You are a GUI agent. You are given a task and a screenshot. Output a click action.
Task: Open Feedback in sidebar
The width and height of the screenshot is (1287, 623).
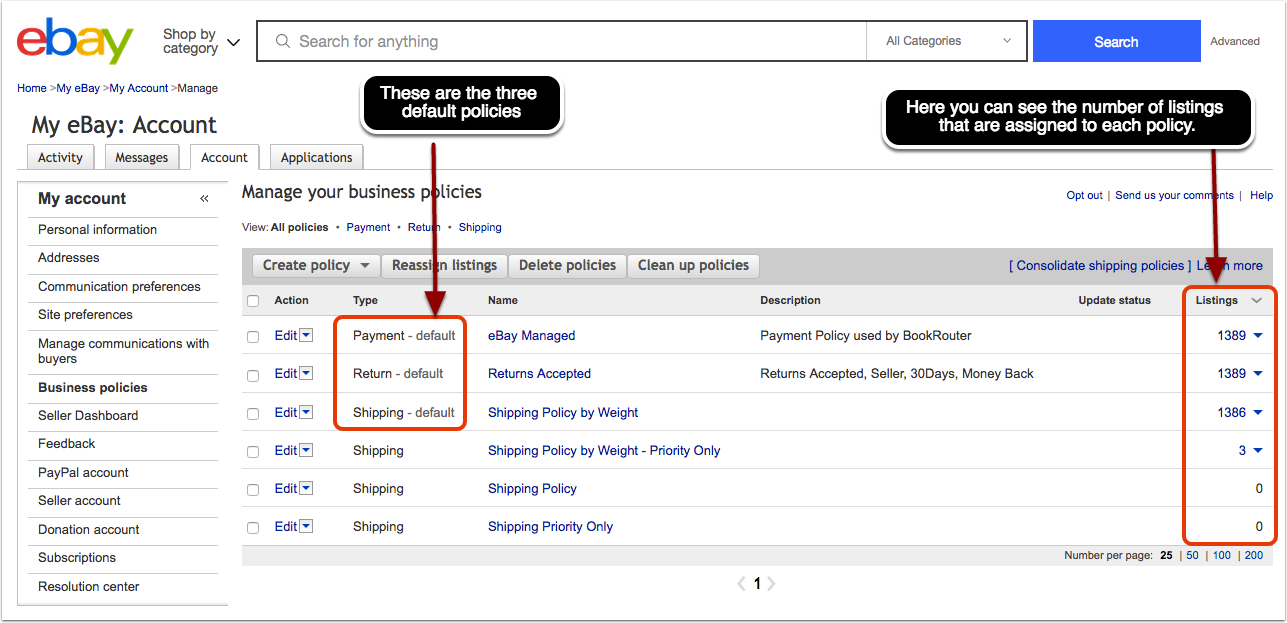[x=66, y=443]
